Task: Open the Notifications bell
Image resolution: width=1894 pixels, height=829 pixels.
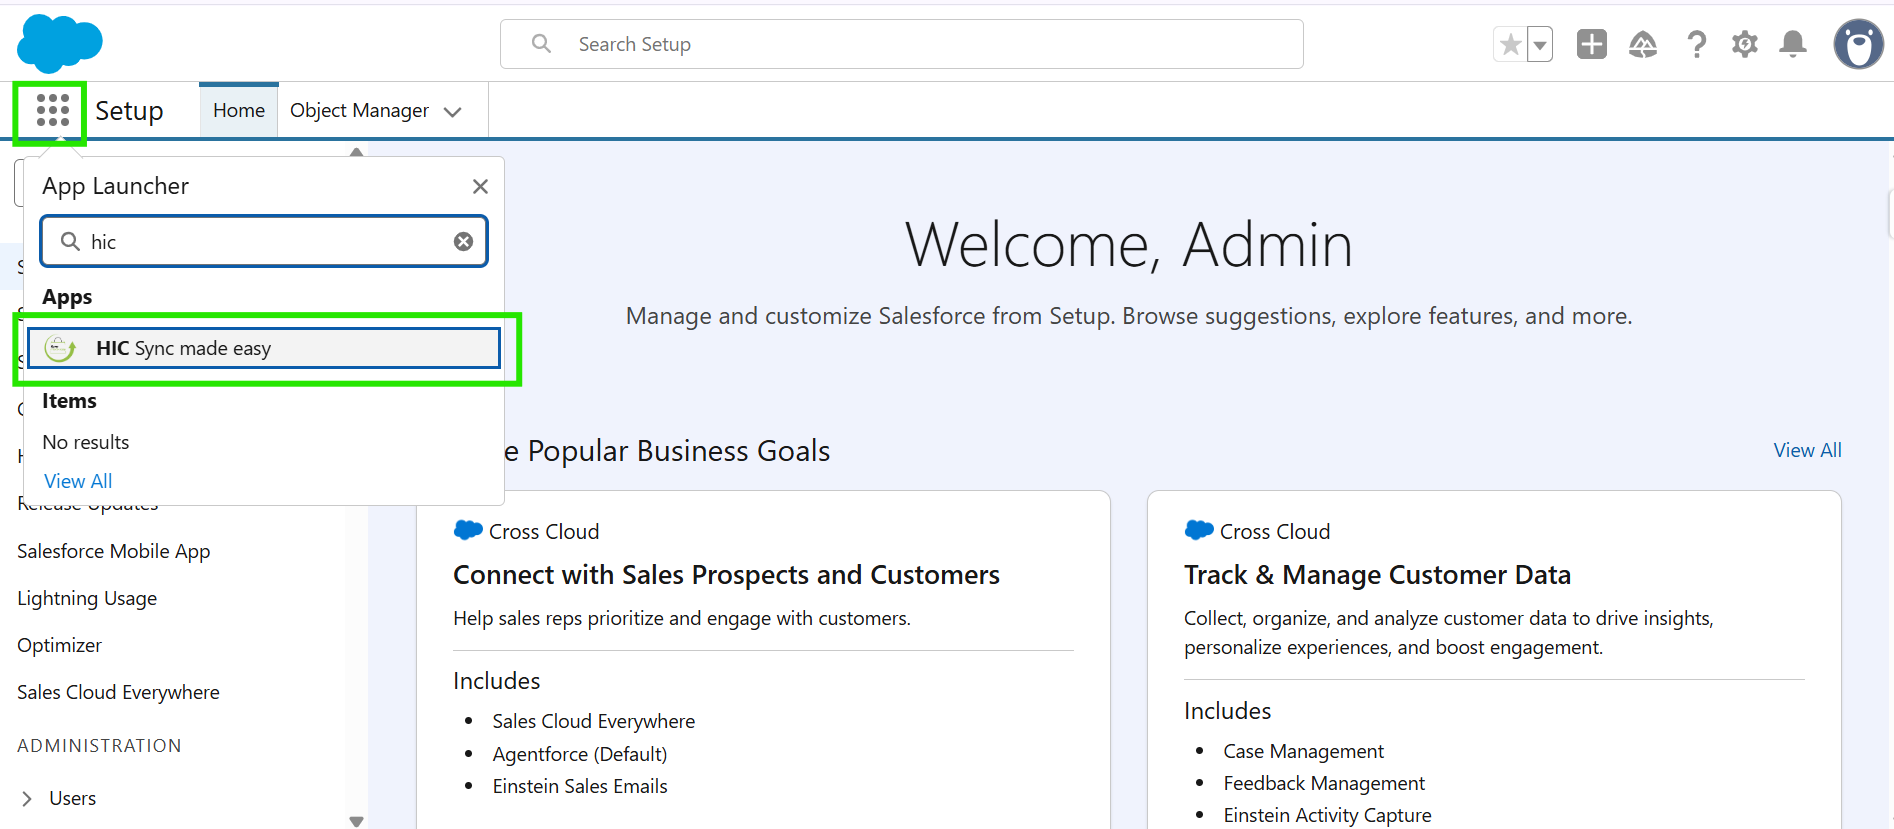Action: tap(1793, 44)
